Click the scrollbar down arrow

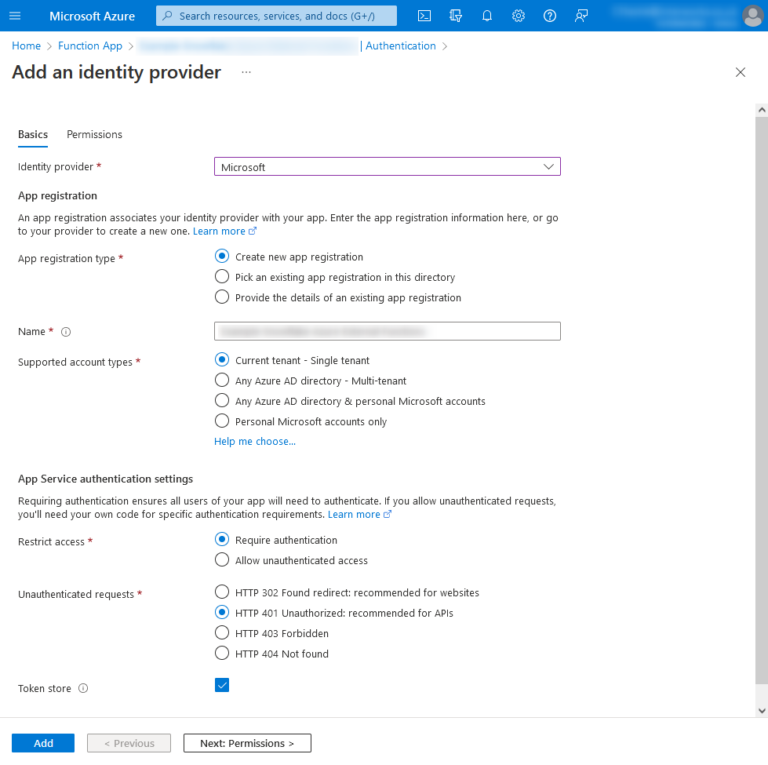762,711
